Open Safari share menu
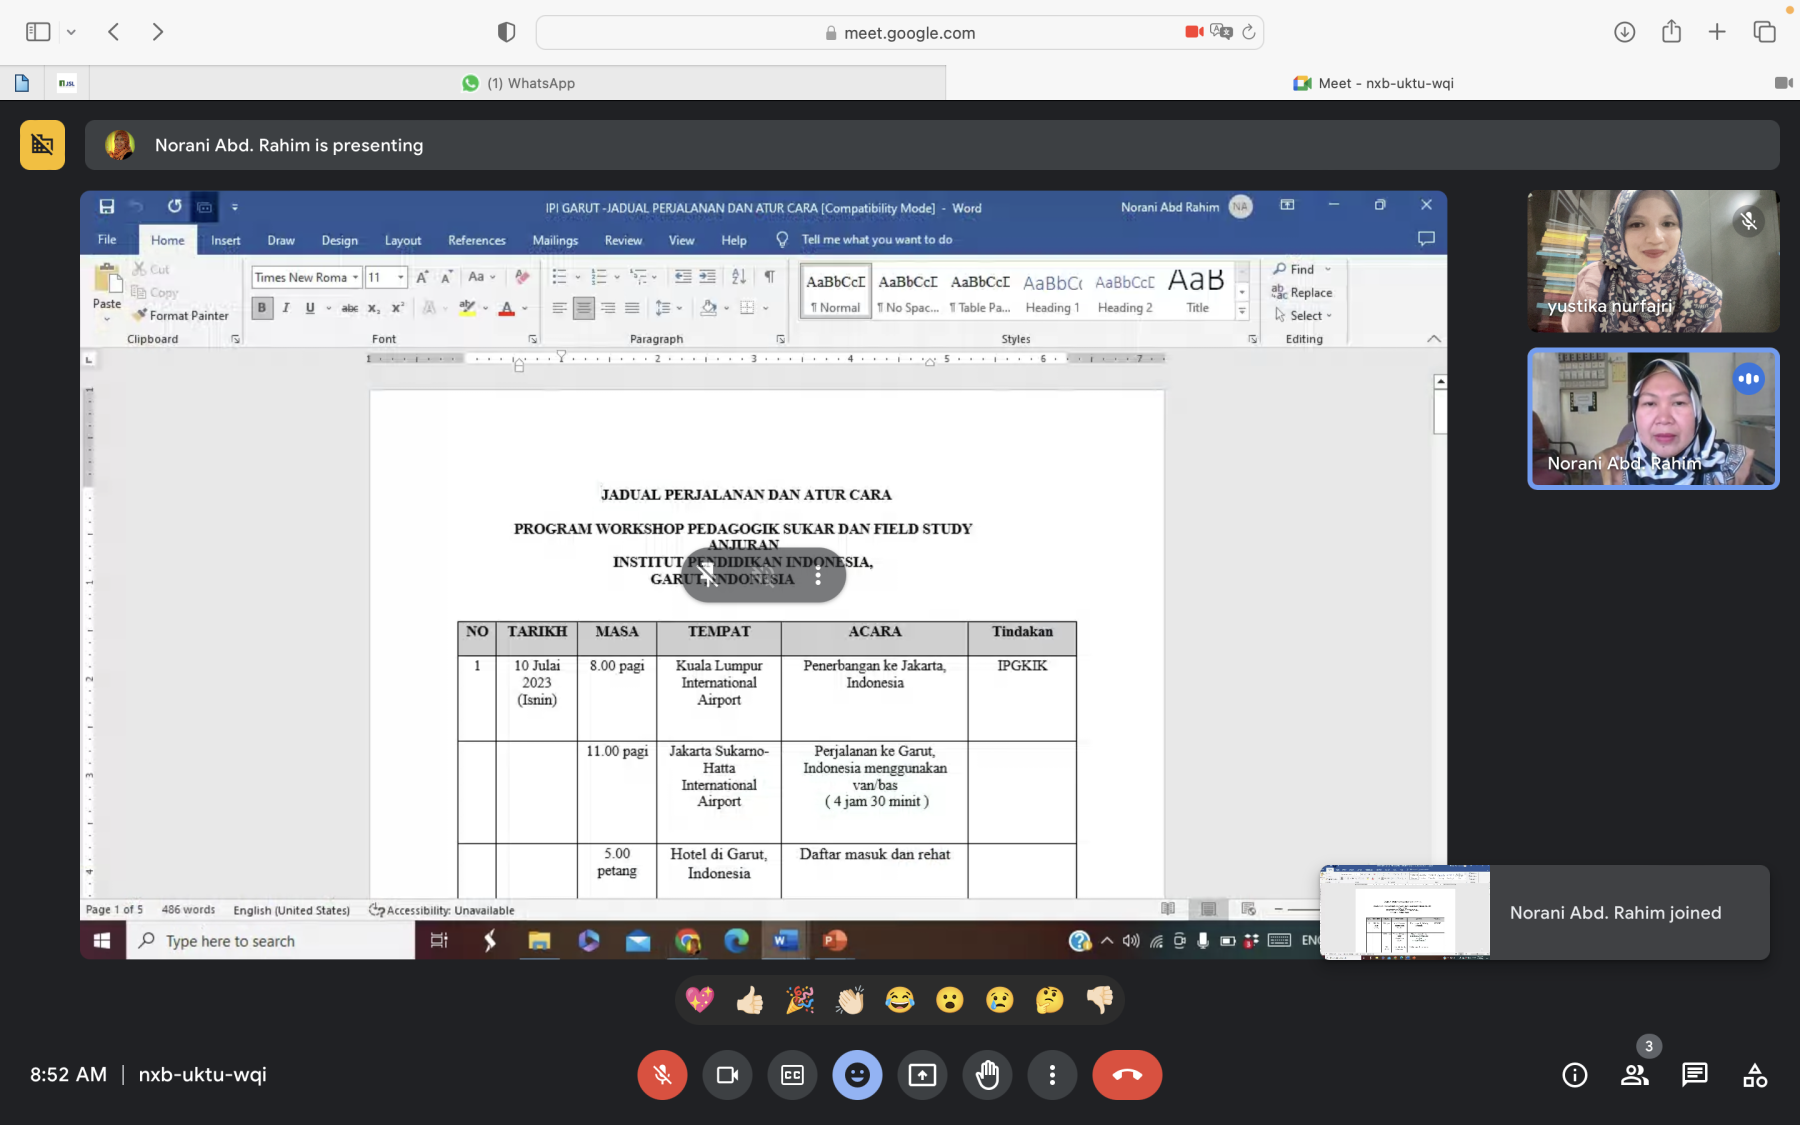This screenshot has width=1800, height=1125. 1671,32
